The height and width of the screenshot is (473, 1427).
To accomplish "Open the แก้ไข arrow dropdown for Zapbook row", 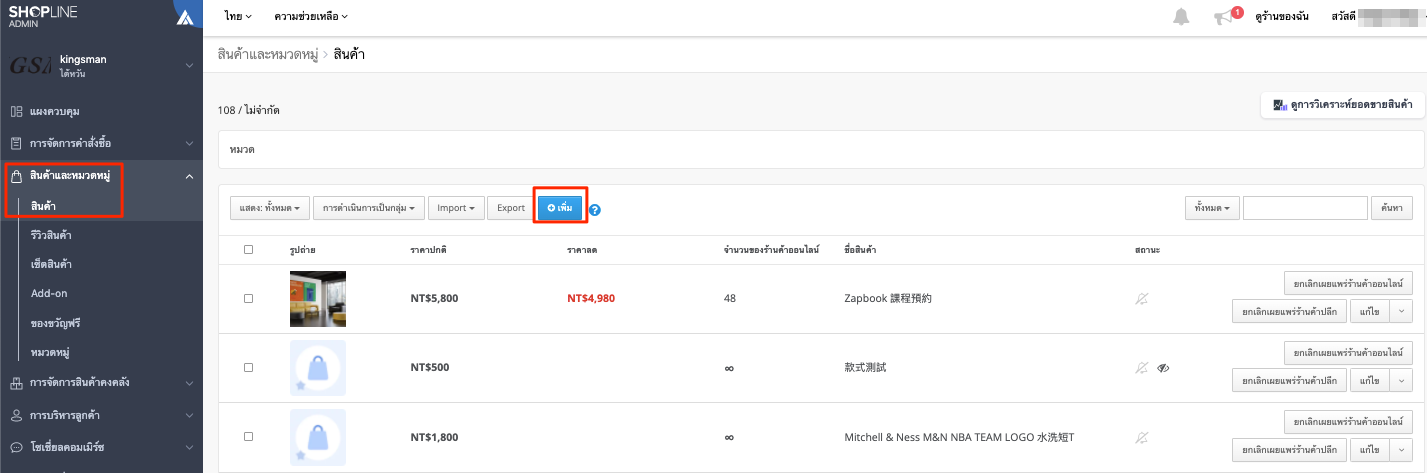I will point(1399,311).
